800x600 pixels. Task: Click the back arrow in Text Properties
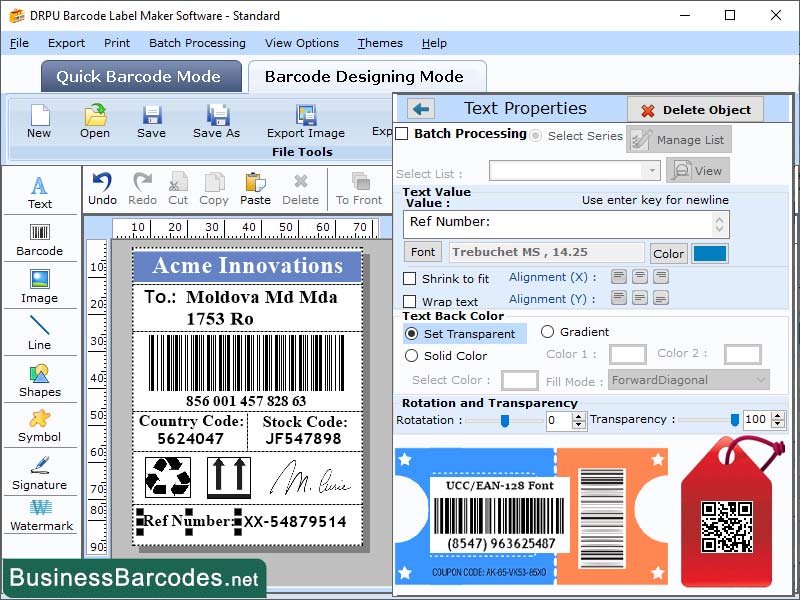pyautogui.click(x=419, y=108)
